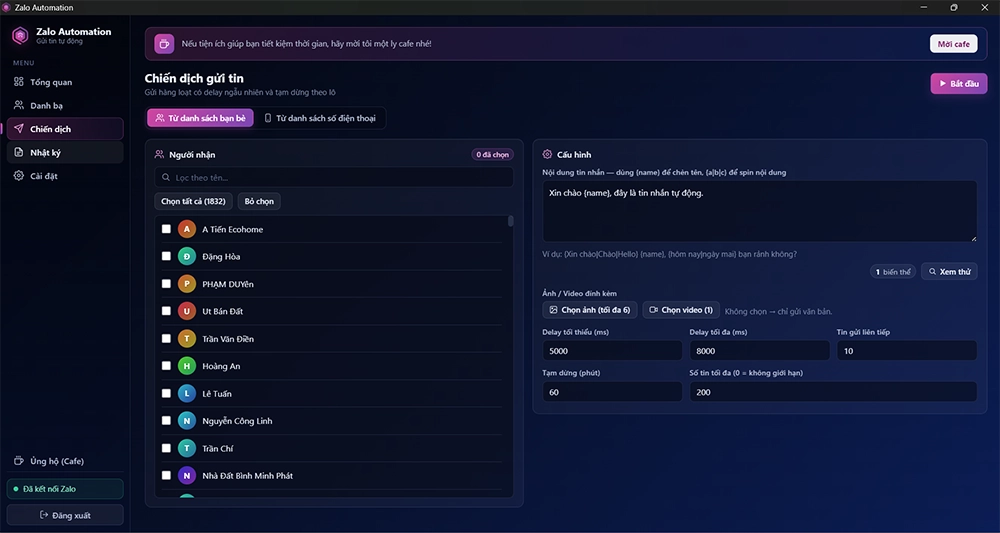The height and width of the screenshot is (533, 1000).
Task: Click the Bỏ chọn button
Action: coord(259,201)
